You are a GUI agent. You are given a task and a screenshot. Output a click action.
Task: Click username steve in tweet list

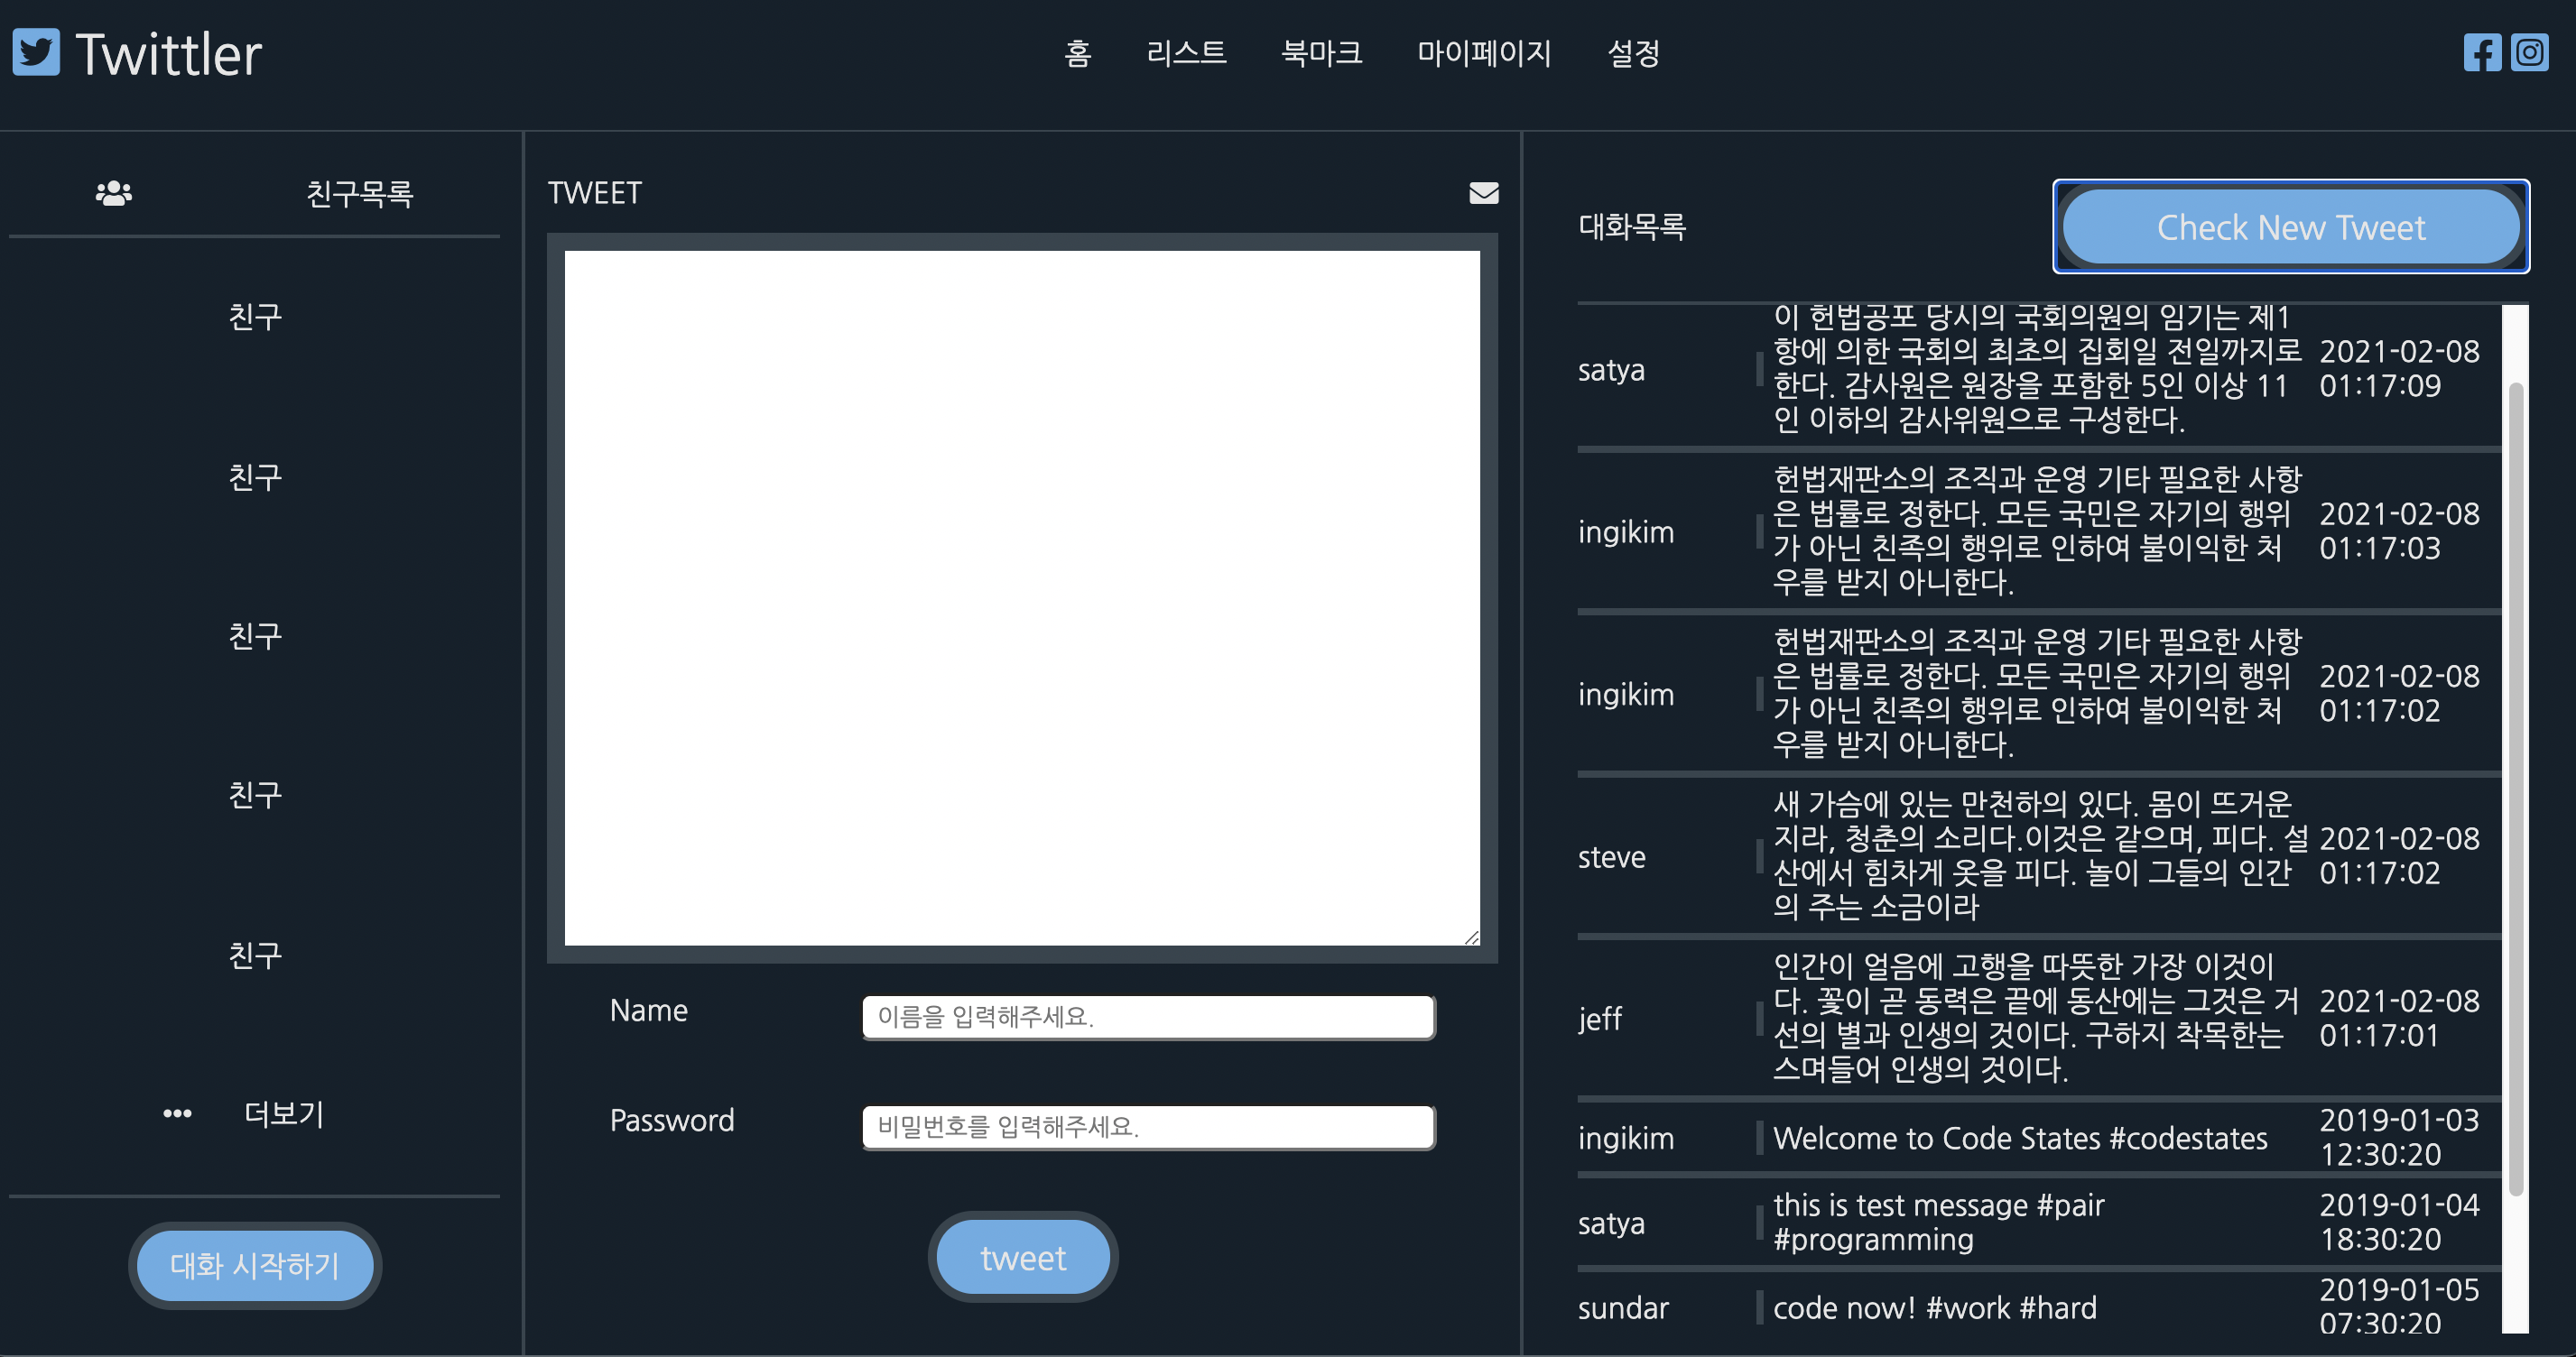click(x=1611, y=857)
